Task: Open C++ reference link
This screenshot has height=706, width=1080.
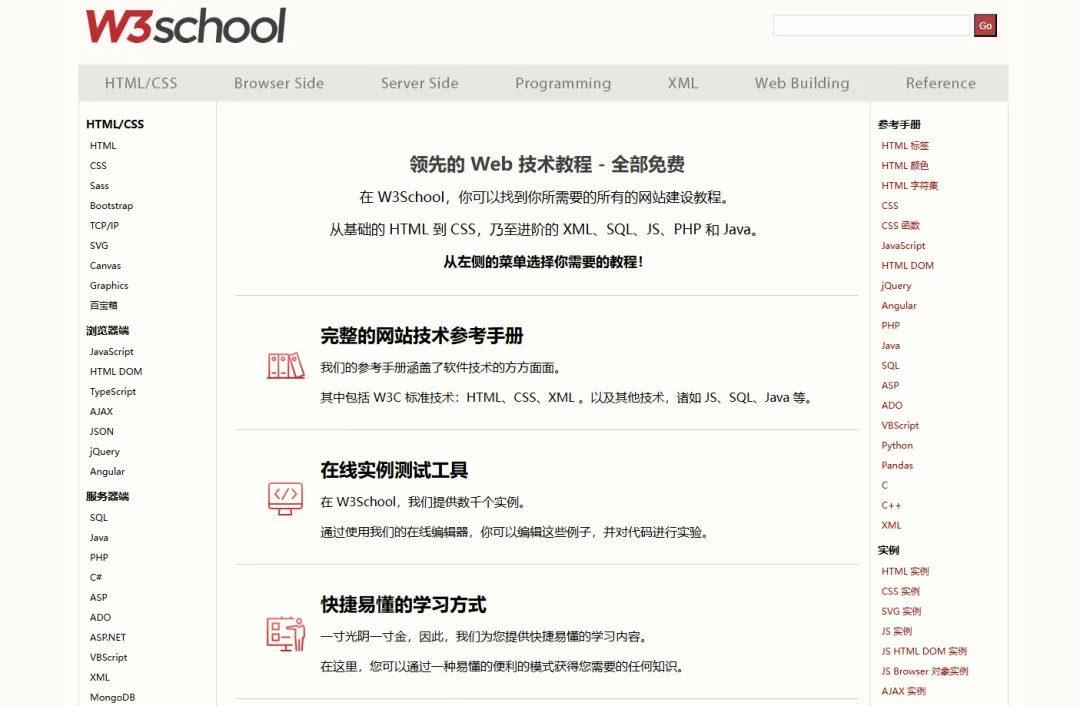Action: coord(891,505)
